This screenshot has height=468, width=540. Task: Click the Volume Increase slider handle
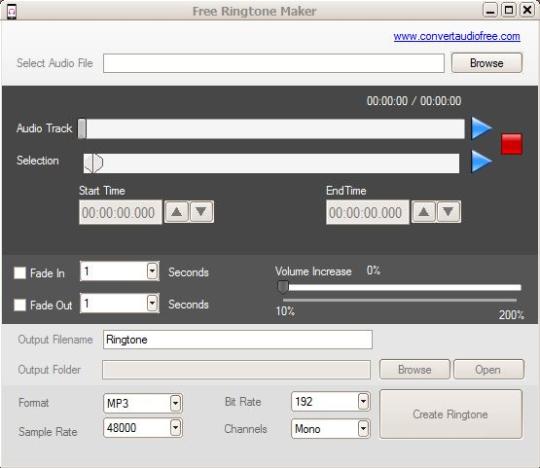click(283, 287)
